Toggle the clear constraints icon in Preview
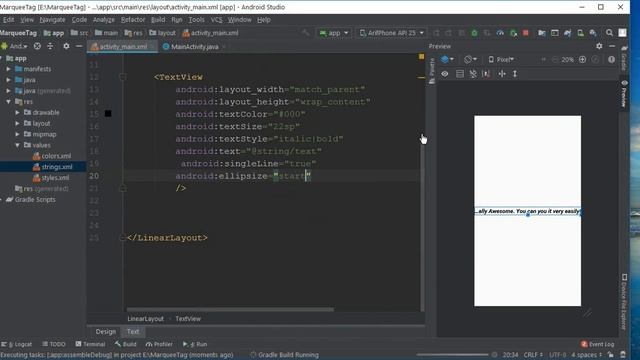640x360 pixels. click(473, 74)
